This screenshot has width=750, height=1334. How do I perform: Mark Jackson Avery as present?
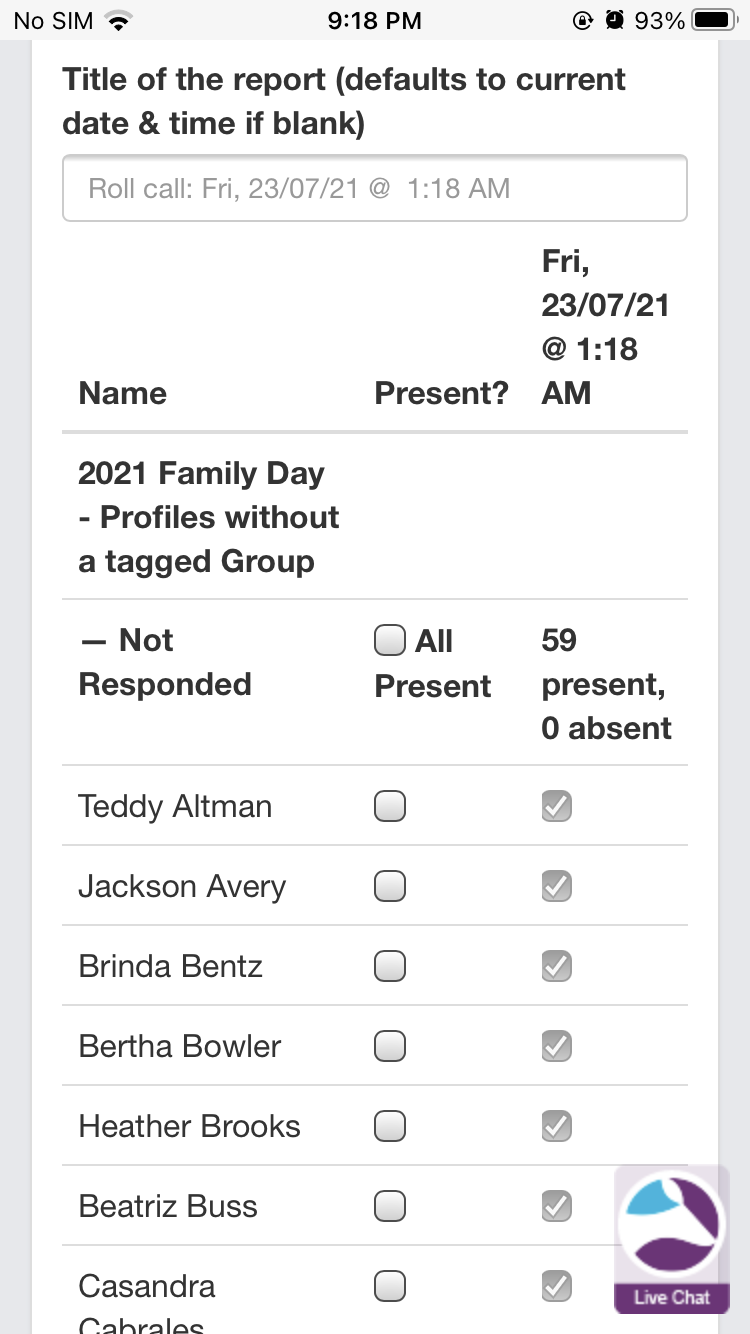point(390,886)
